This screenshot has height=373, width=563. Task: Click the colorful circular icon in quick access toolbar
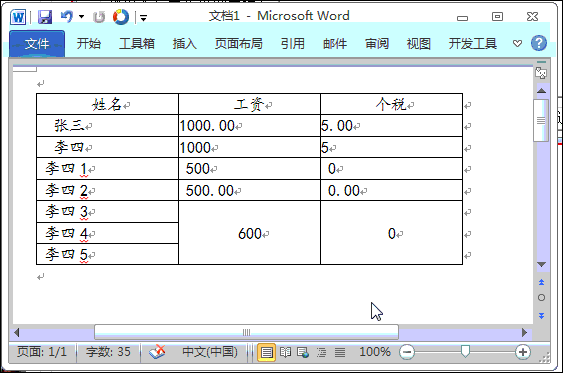pos(121,17)
